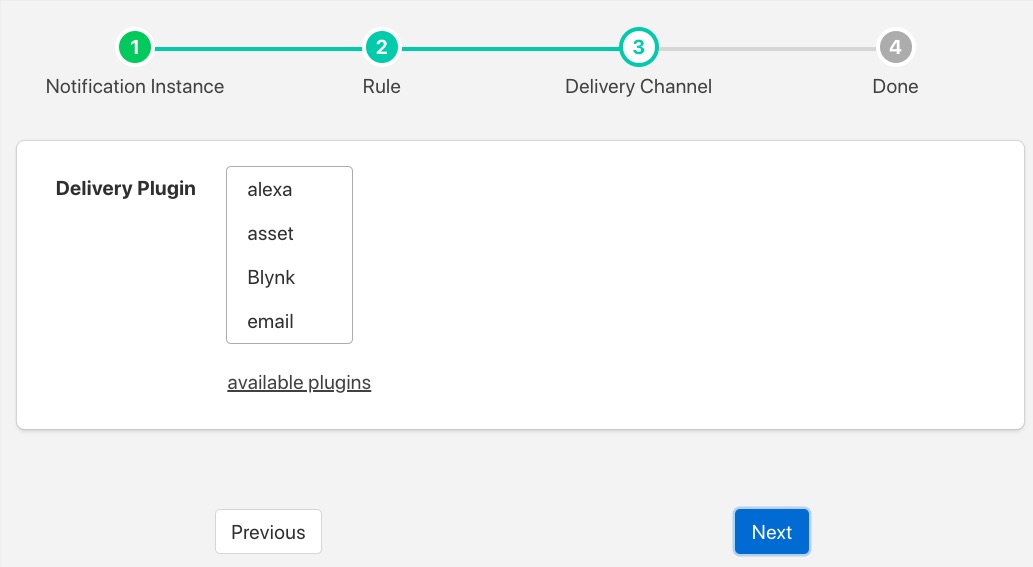Select alexa in the delivery plugin list

[x=270, y=190]
